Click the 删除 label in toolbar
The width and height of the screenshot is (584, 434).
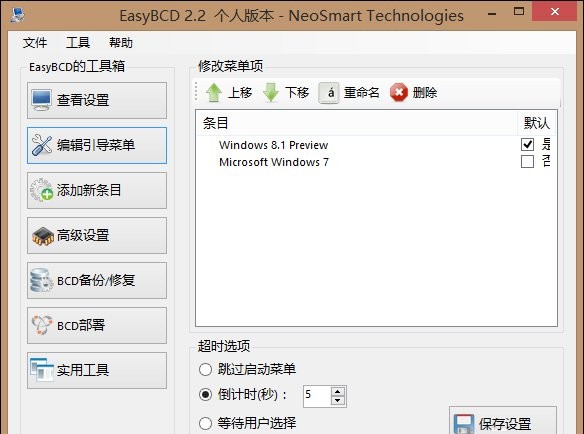tap(425, 92)
